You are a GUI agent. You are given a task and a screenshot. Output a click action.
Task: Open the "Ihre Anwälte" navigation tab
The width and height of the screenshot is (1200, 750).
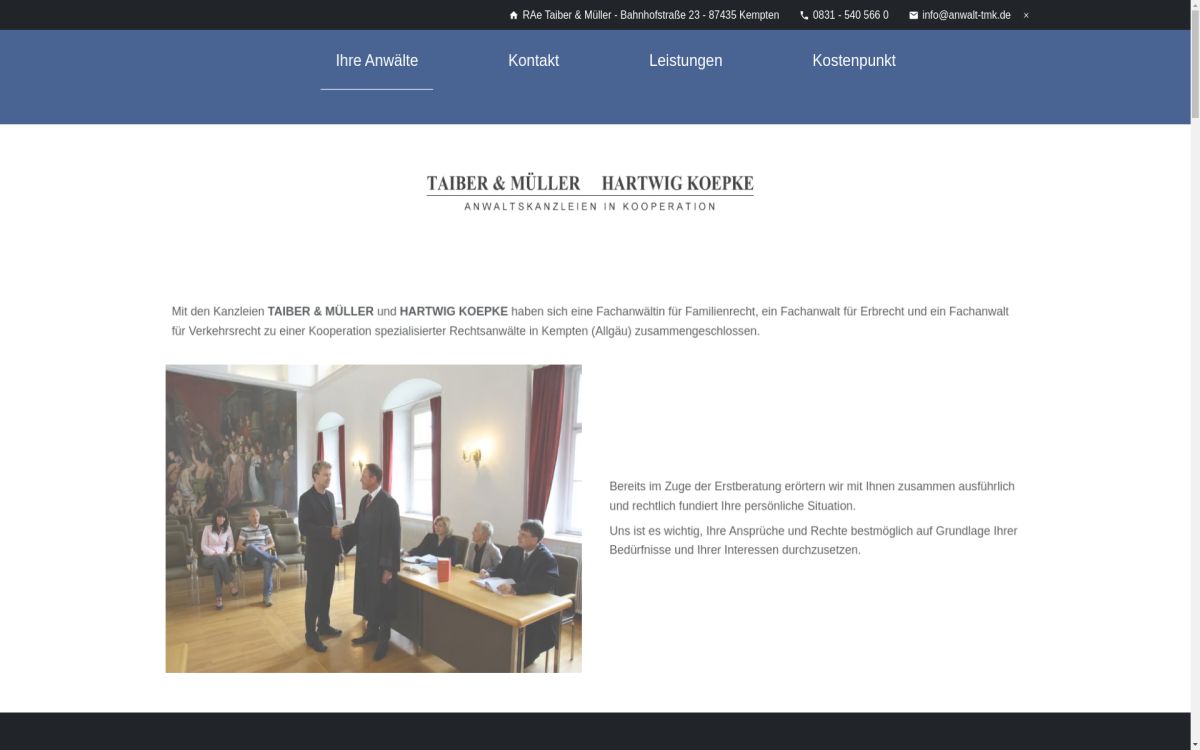tap(376, 60)
